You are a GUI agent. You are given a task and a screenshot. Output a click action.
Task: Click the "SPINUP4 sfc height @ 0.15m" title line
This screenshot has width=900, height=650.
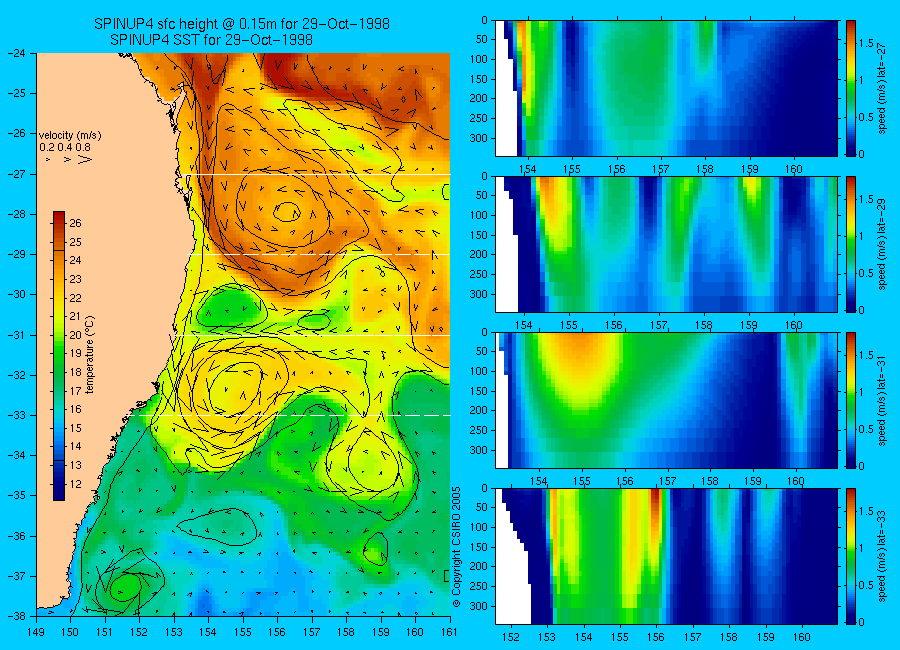point(242,24)
